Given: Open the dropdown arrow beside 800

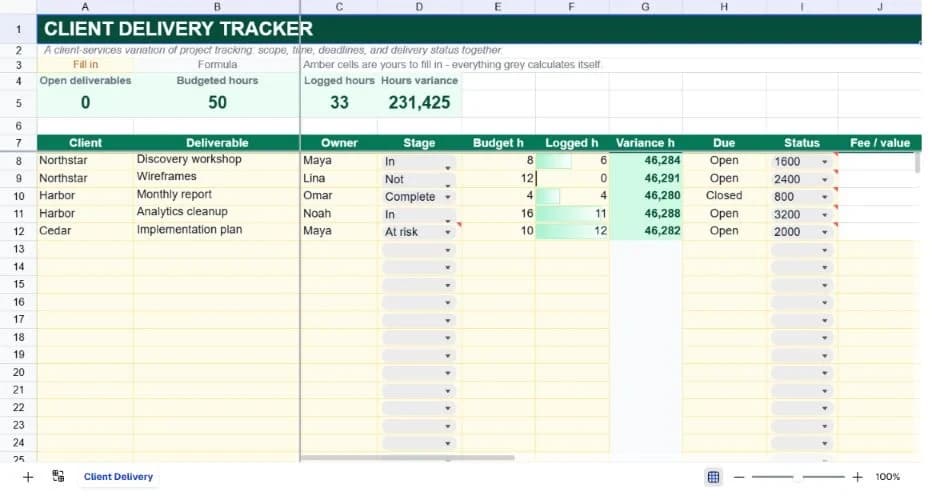Looking at the screenshot, I should (824, 197).
